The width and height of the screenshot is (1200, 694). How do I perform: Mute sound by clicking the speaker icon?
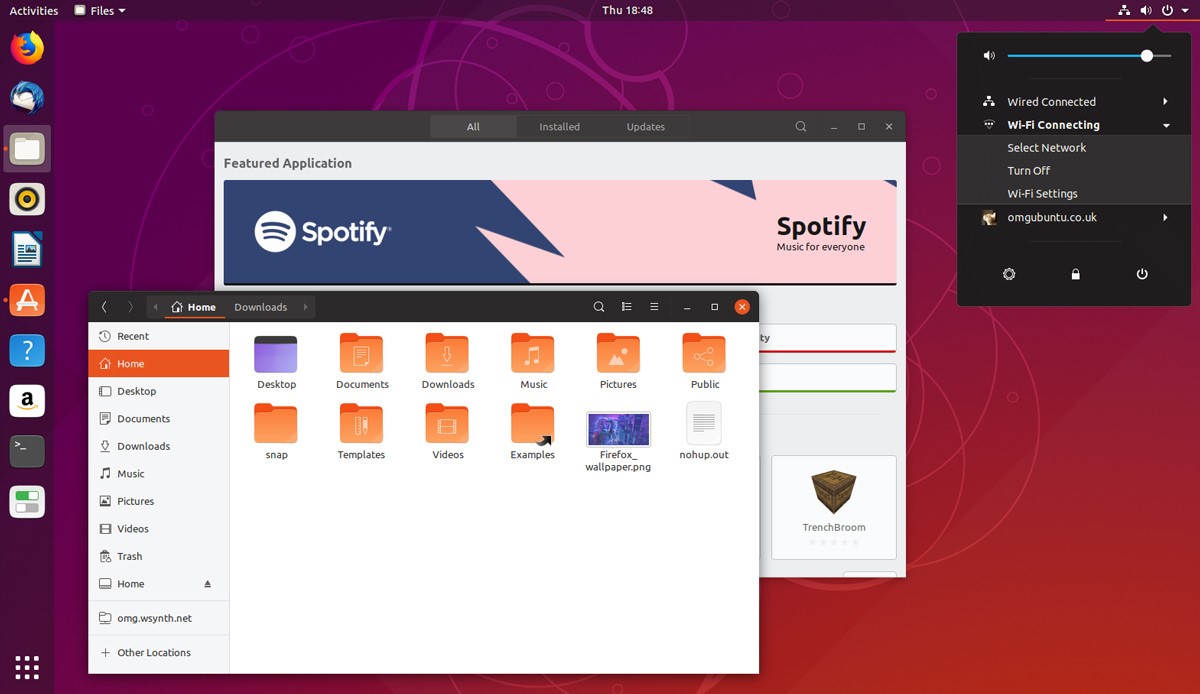coord(989,55)
